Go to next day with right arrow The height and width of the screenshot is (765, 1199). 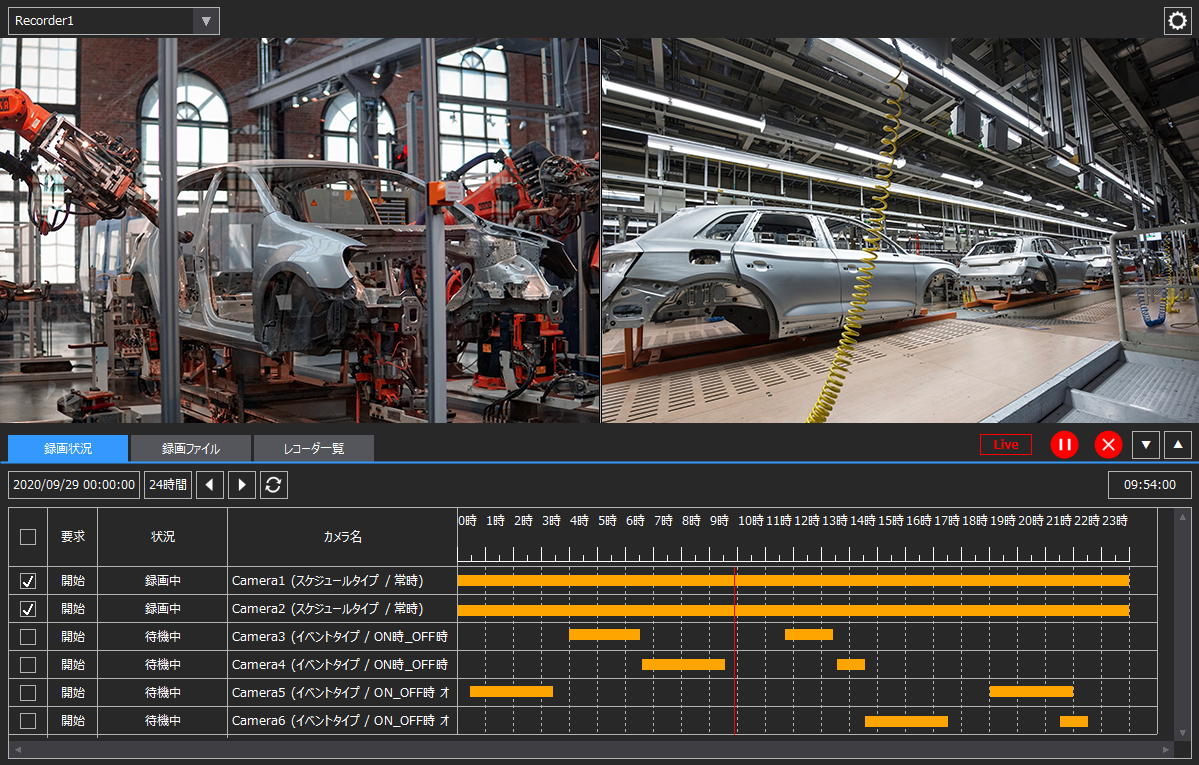tap(240, 485)
